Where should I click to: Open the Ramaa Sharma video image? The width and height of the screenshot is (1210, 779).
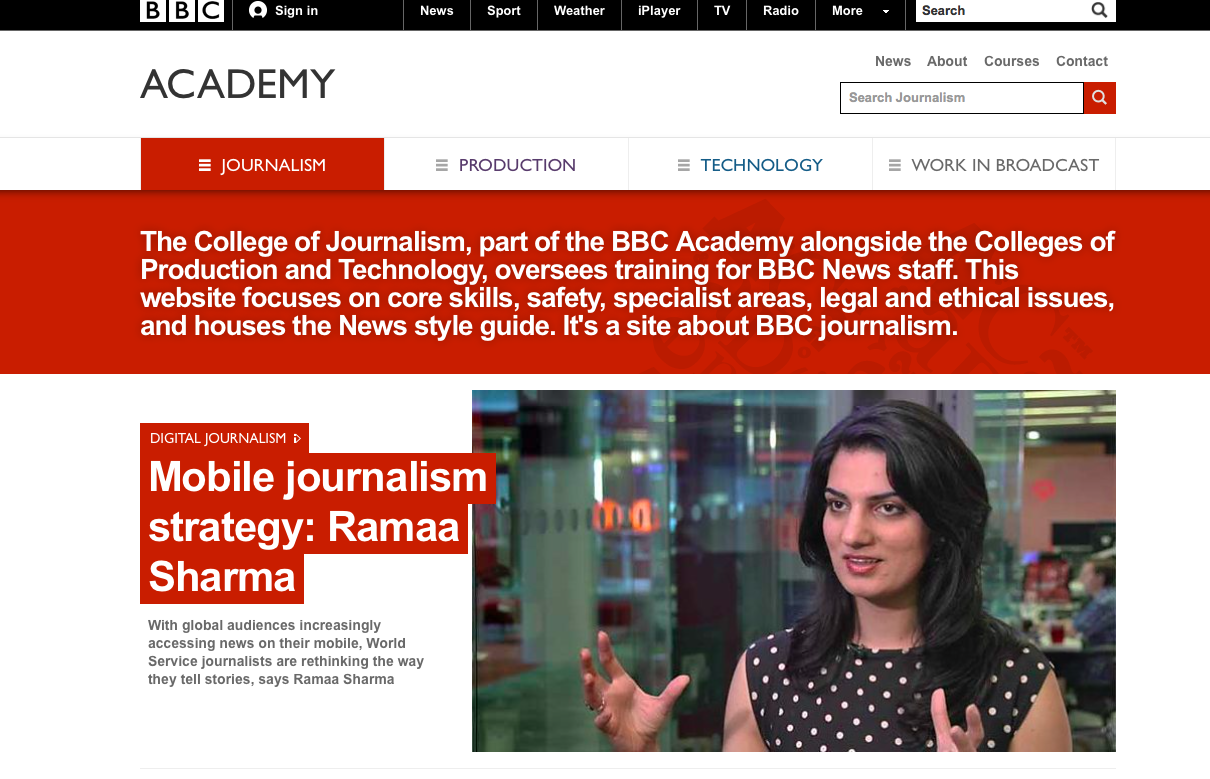(x=794, y=571)
